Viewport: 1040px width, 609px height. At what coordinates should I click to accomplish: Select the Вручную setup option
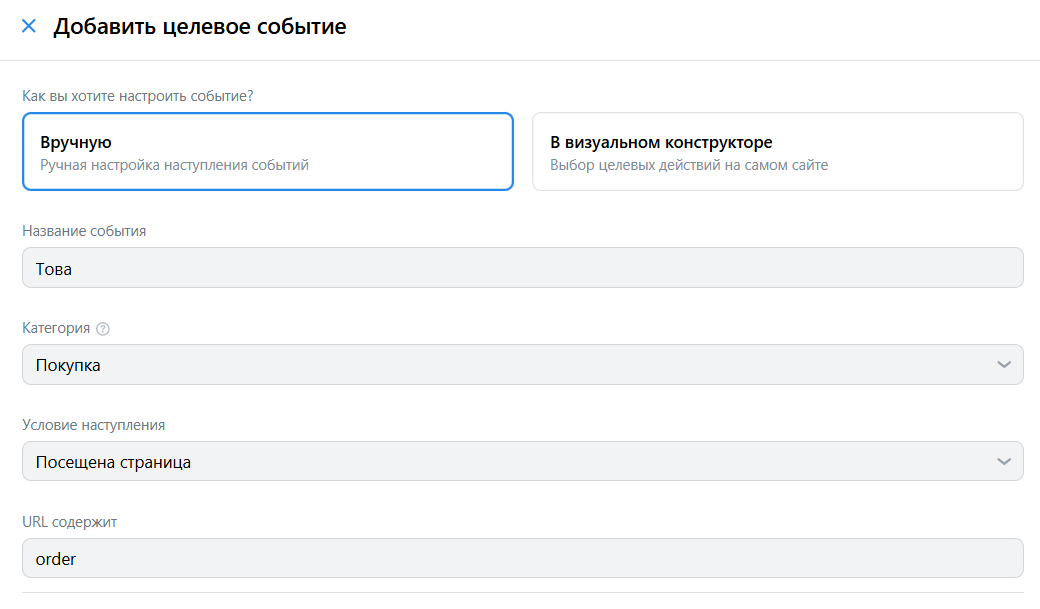[267, 151]
